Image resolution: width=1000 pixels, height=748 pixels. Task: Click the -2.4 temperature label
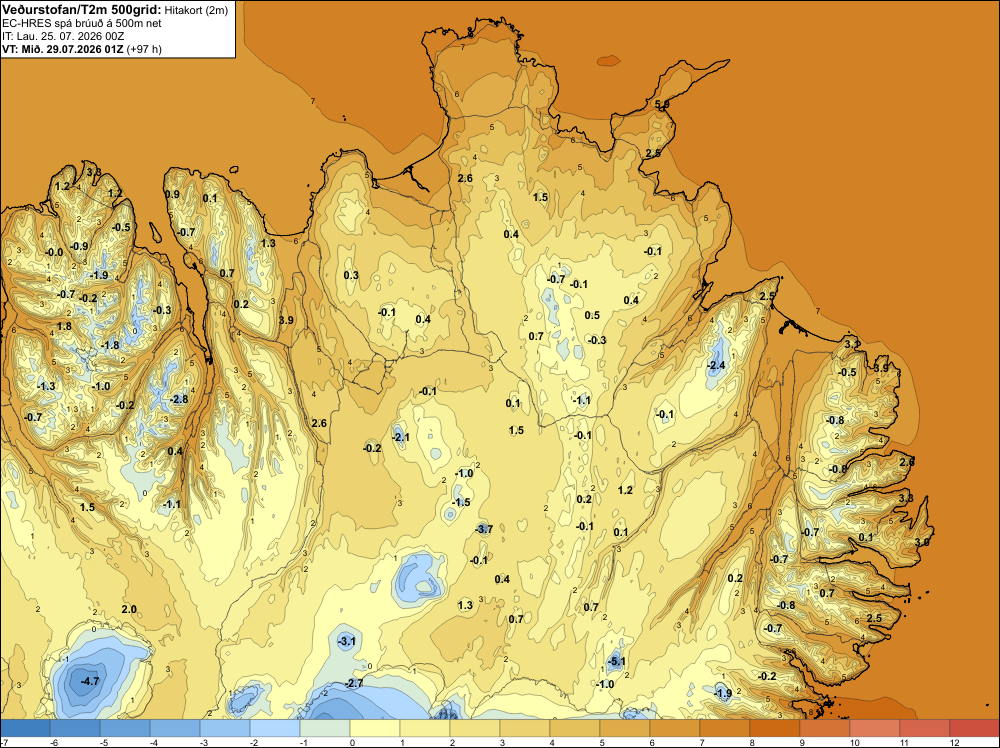(716, 365)
